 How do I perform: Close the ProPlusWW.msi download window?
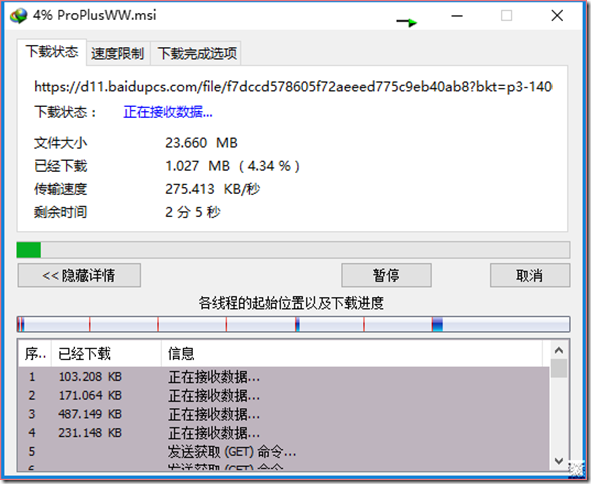(557, 16)
